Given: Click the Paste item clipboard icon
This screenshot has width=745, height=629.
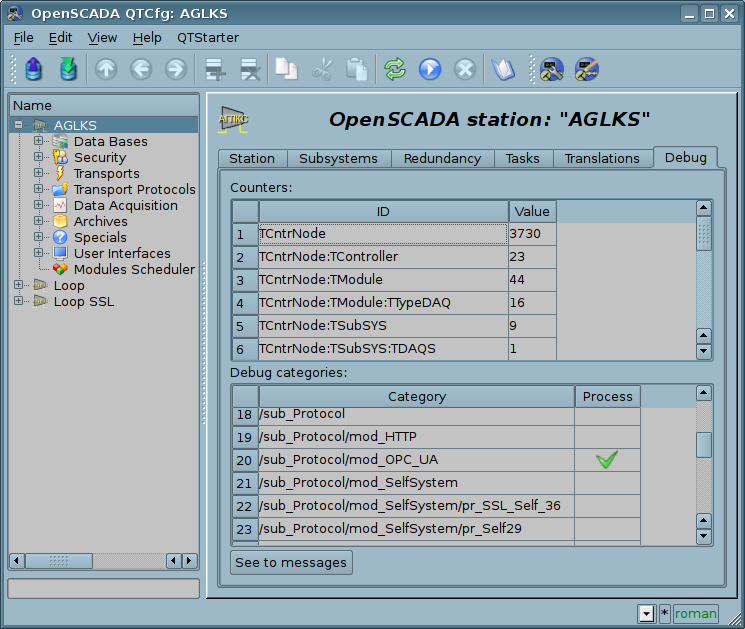Looking at the screenshot, I should [x=357, y=69].
